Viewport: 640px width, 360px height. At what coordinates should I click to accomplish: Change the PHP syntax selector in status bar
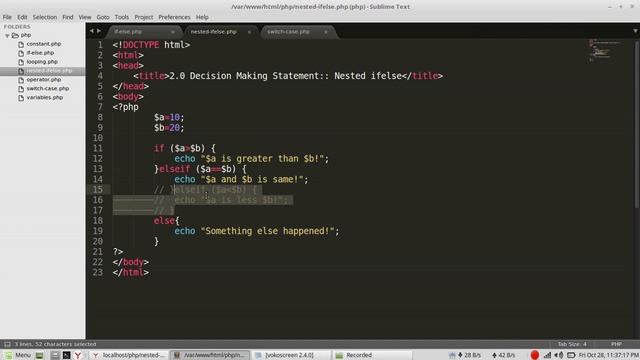(x=616, y=344)
